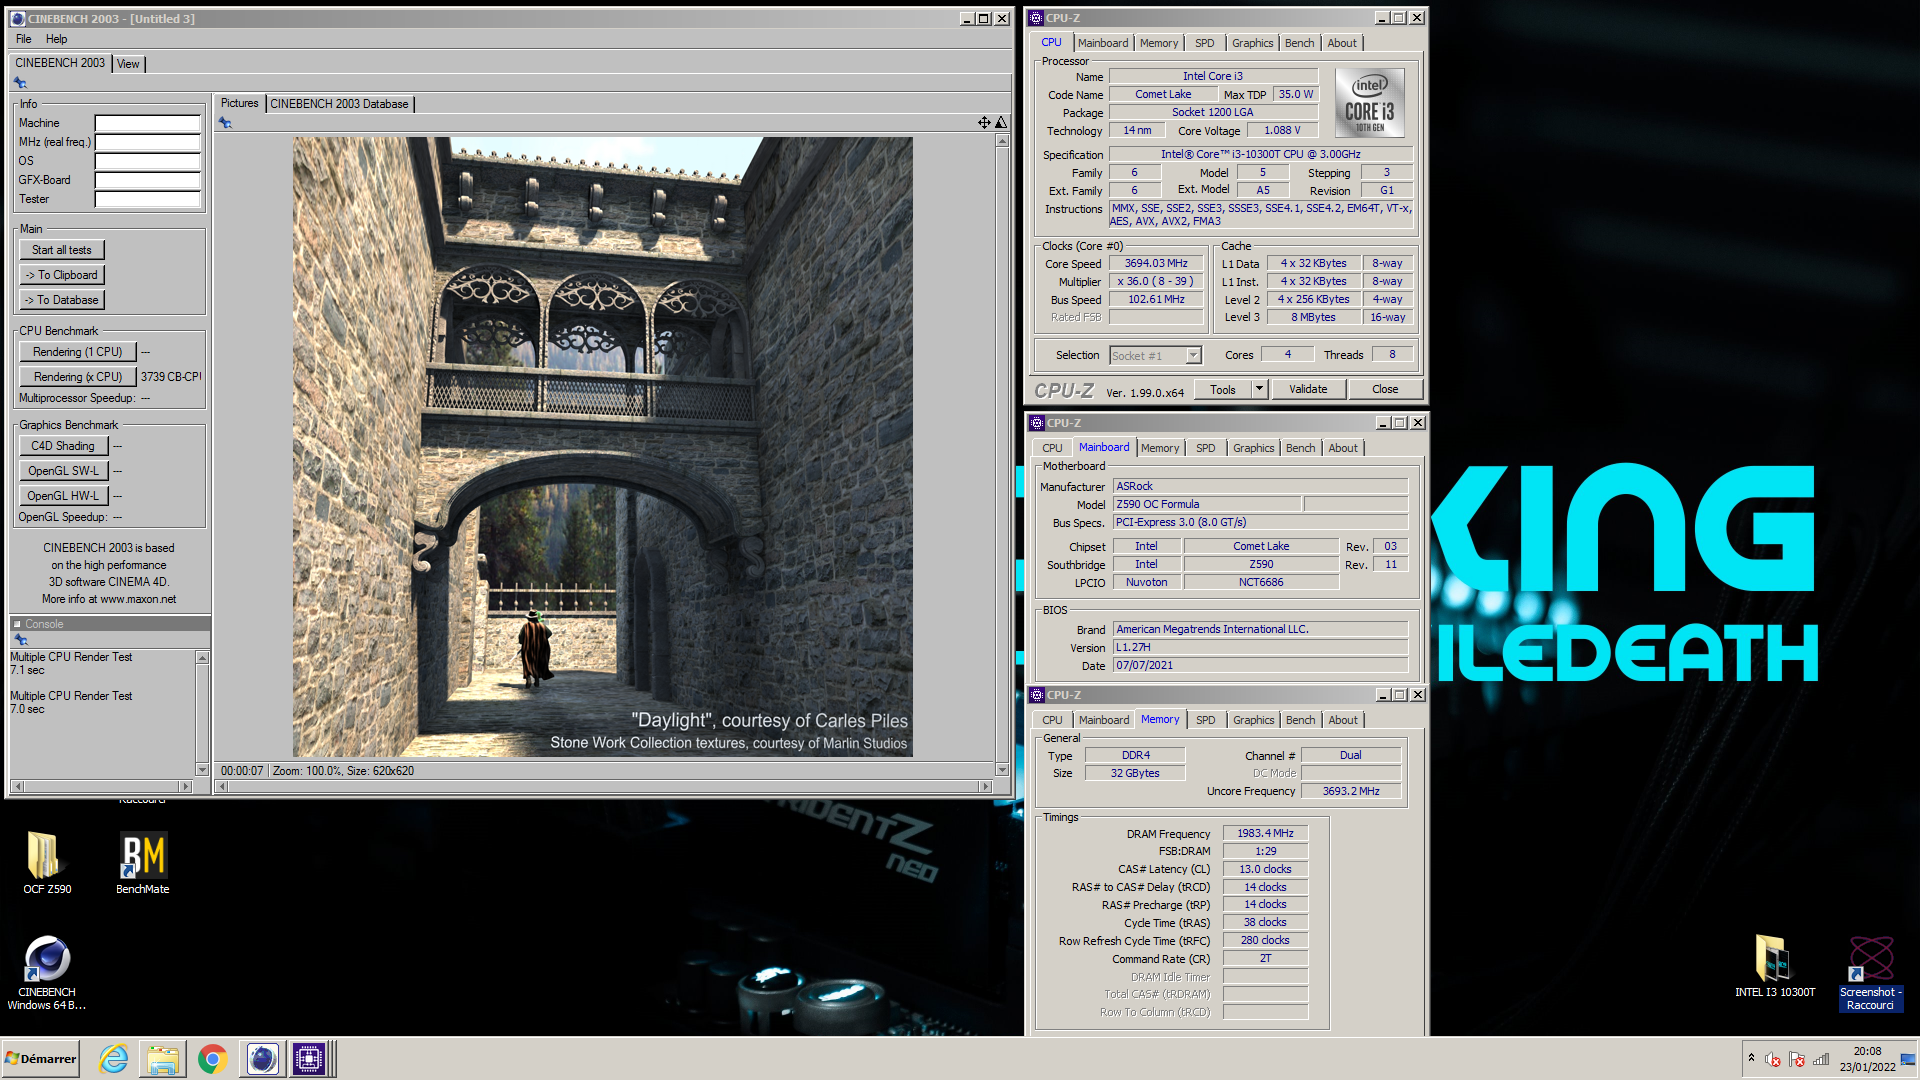Viewport: 1920px width, 1080px height.
Task: Click the Machine input field
Action: click(x=148, y=123)
